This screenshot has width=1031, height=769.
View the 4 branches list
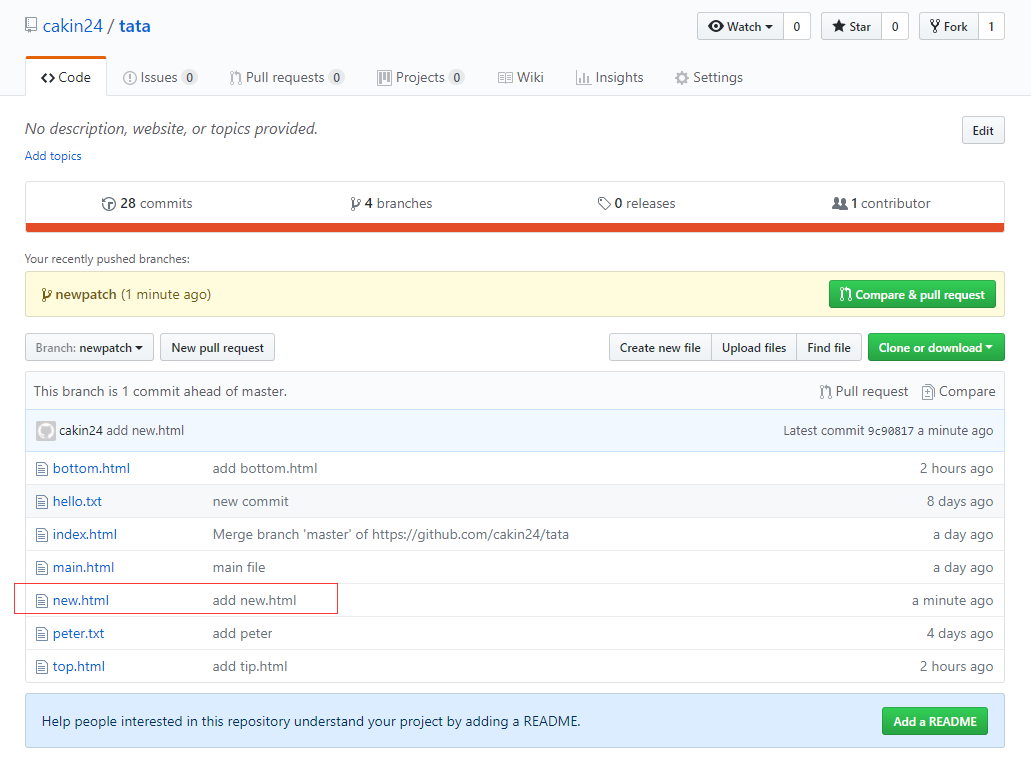click(391, 203)
